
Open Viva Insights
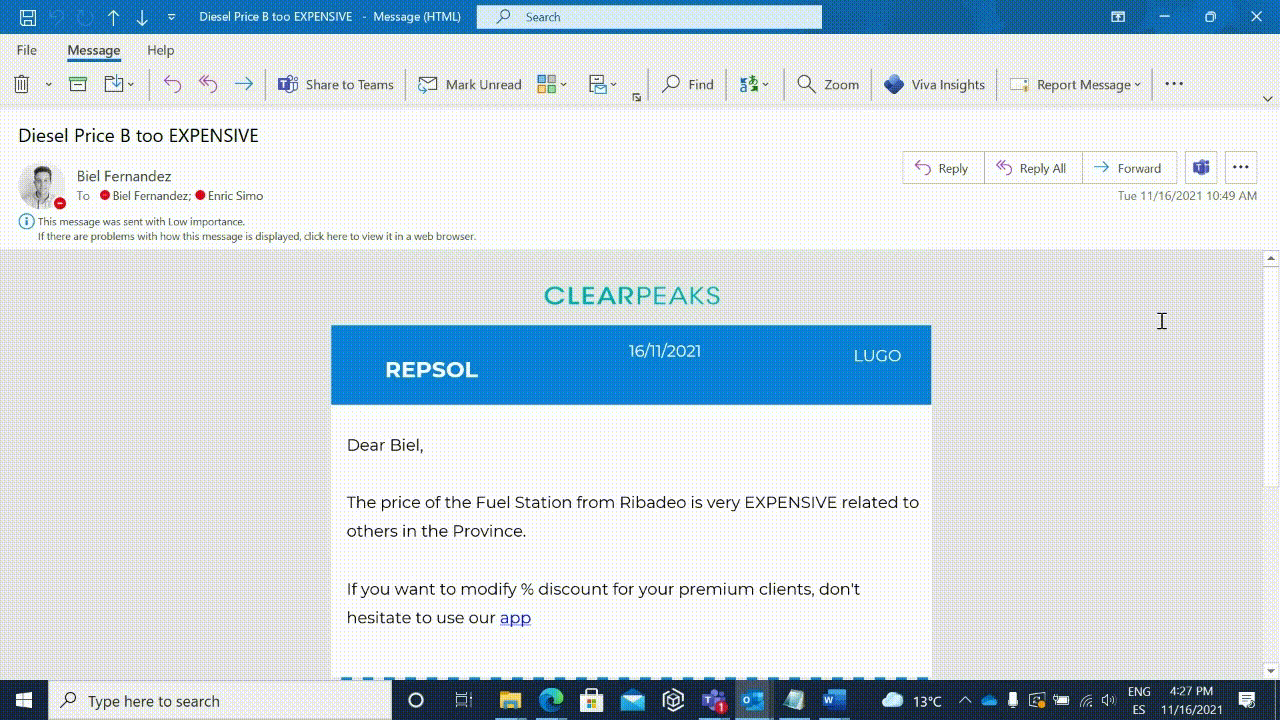click(x=935, y=85)
